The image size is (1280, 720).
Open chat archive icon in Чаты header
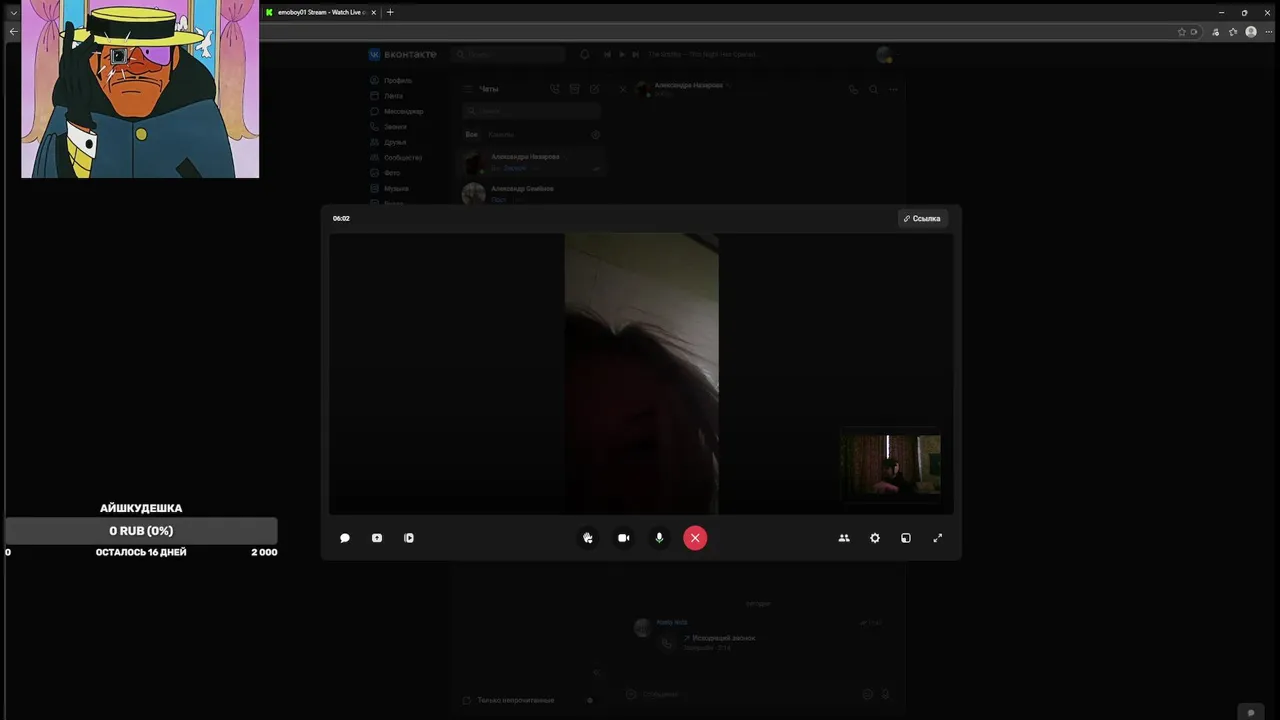pyautogui.click(x=575, y=89)
